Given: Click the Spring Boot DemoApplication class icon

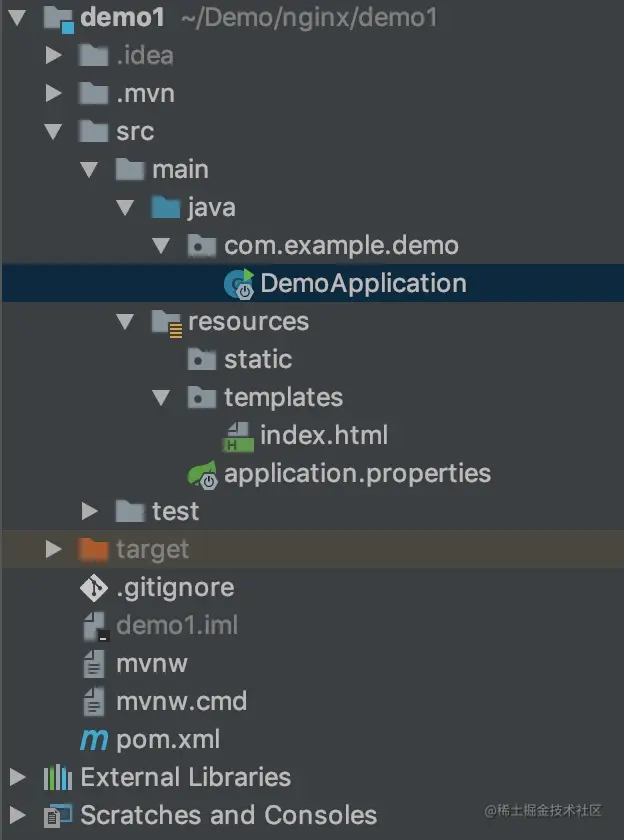Looking at the screenshot, I should click(x=239, y=283).
